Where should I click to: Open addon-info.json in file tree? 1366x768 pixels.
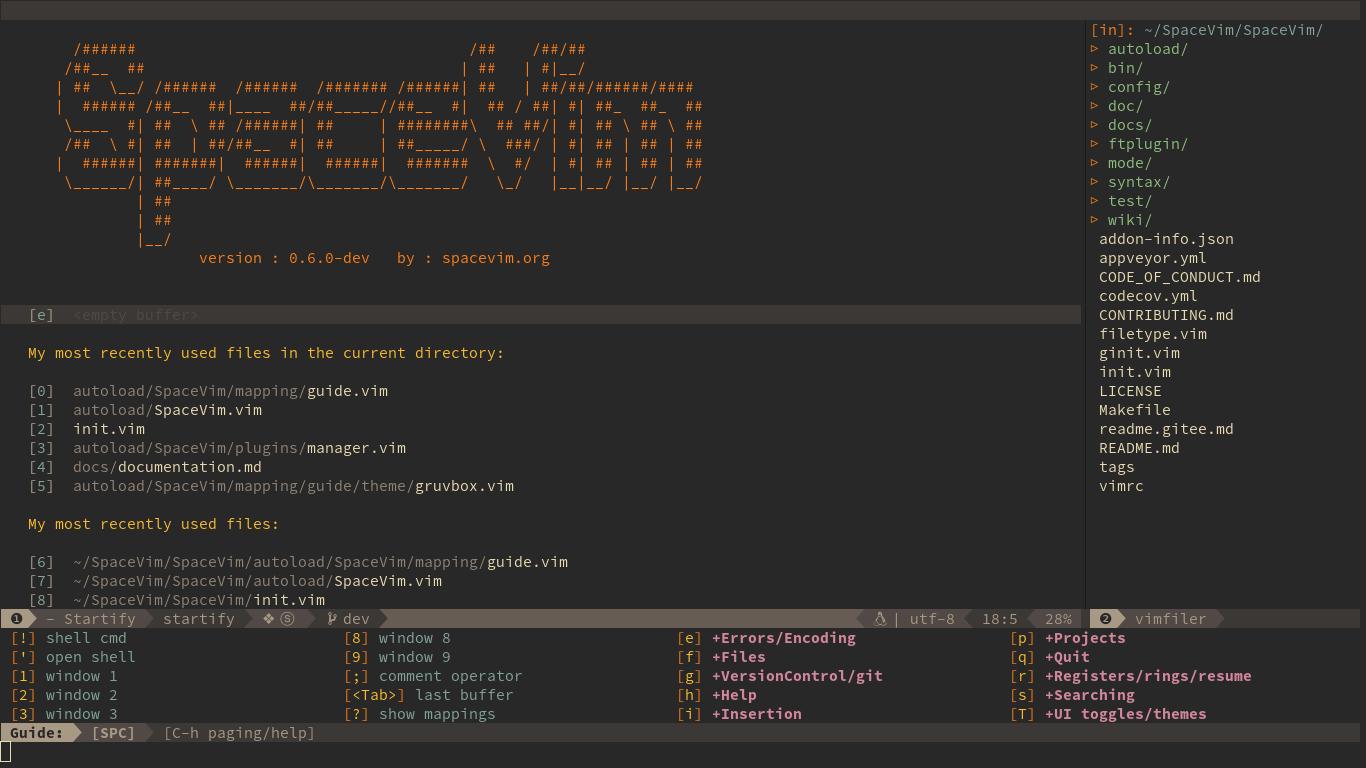(x=1166, y=239)
